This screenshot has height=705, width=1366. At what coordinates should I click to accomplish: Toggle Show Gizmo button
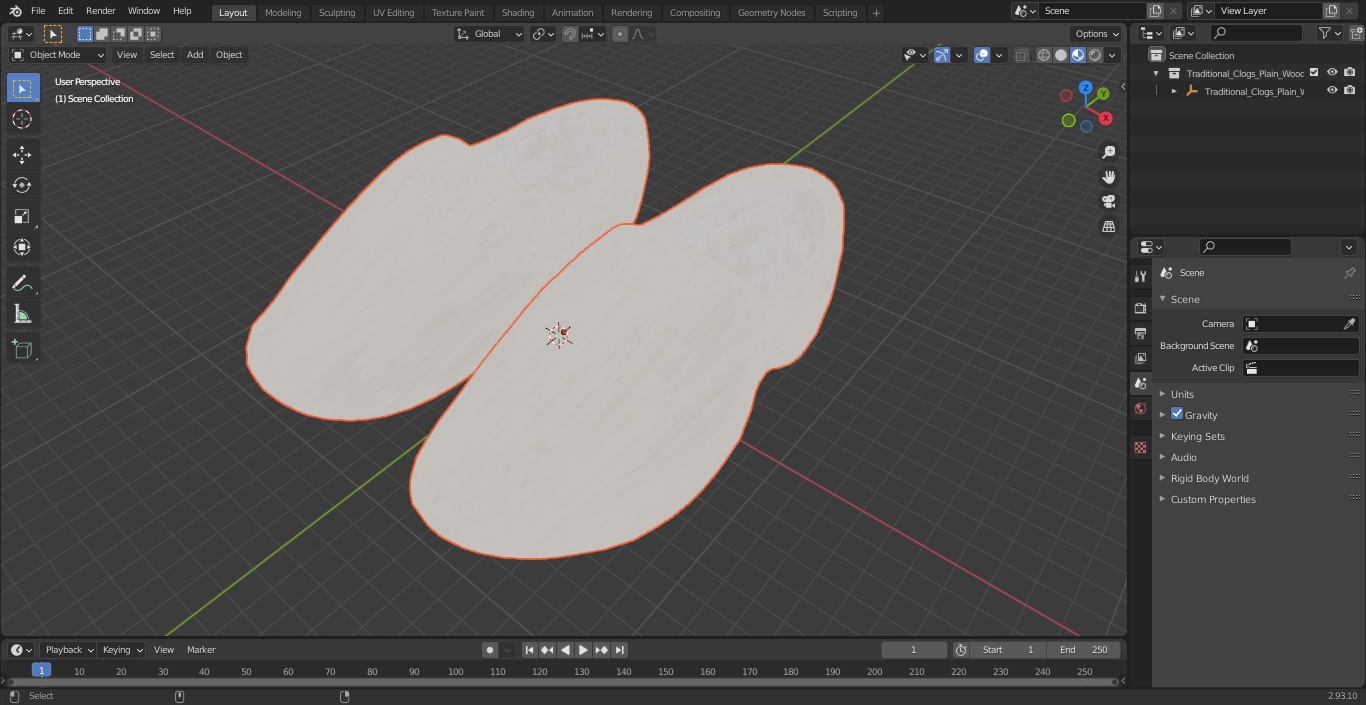[x=941, y=55]
